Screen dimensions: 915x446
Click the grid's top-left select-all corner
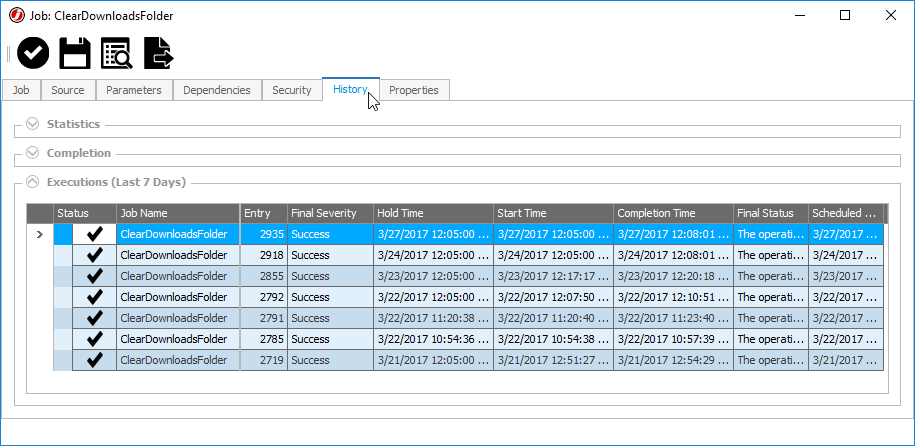[40, 213]
